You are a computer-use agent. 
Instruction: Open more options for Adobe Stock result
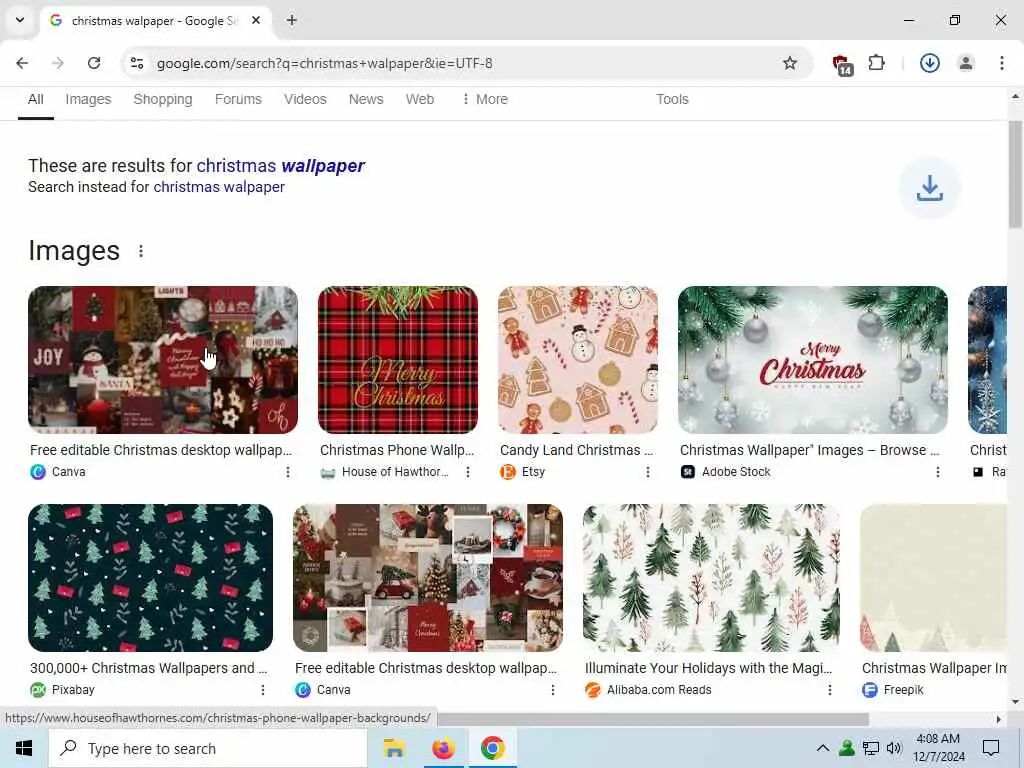[x=938, y=472]
